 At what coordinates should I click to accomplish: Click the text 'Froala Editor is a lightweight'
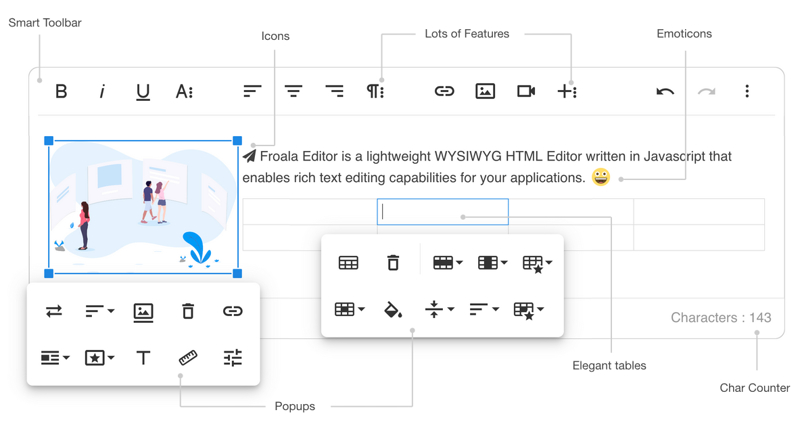click(345, 156)
